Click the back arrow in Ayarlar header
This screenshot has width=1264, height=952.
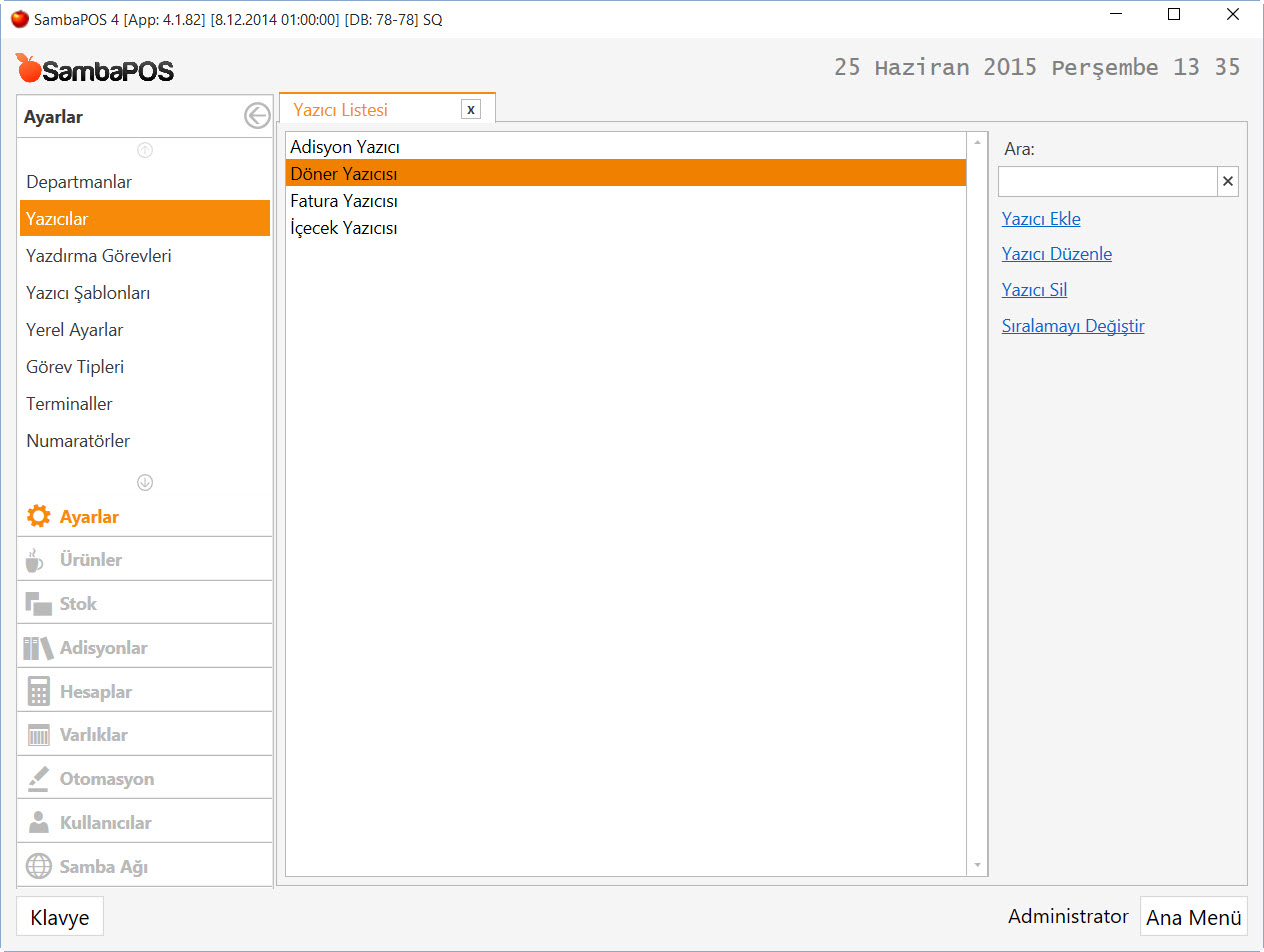click(x=257, y=116)
